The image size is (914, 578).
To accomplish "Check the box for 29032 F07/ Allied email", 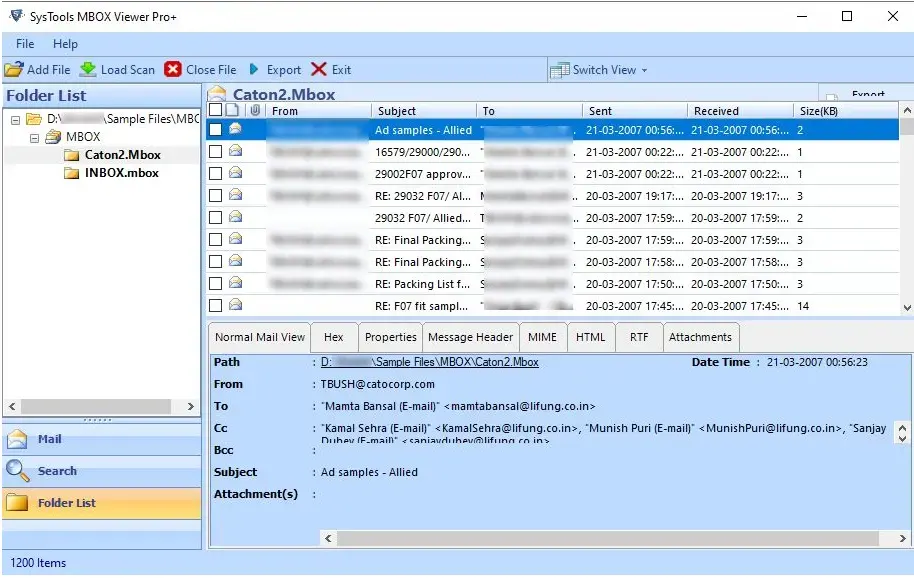I will [x=215, y=218].
